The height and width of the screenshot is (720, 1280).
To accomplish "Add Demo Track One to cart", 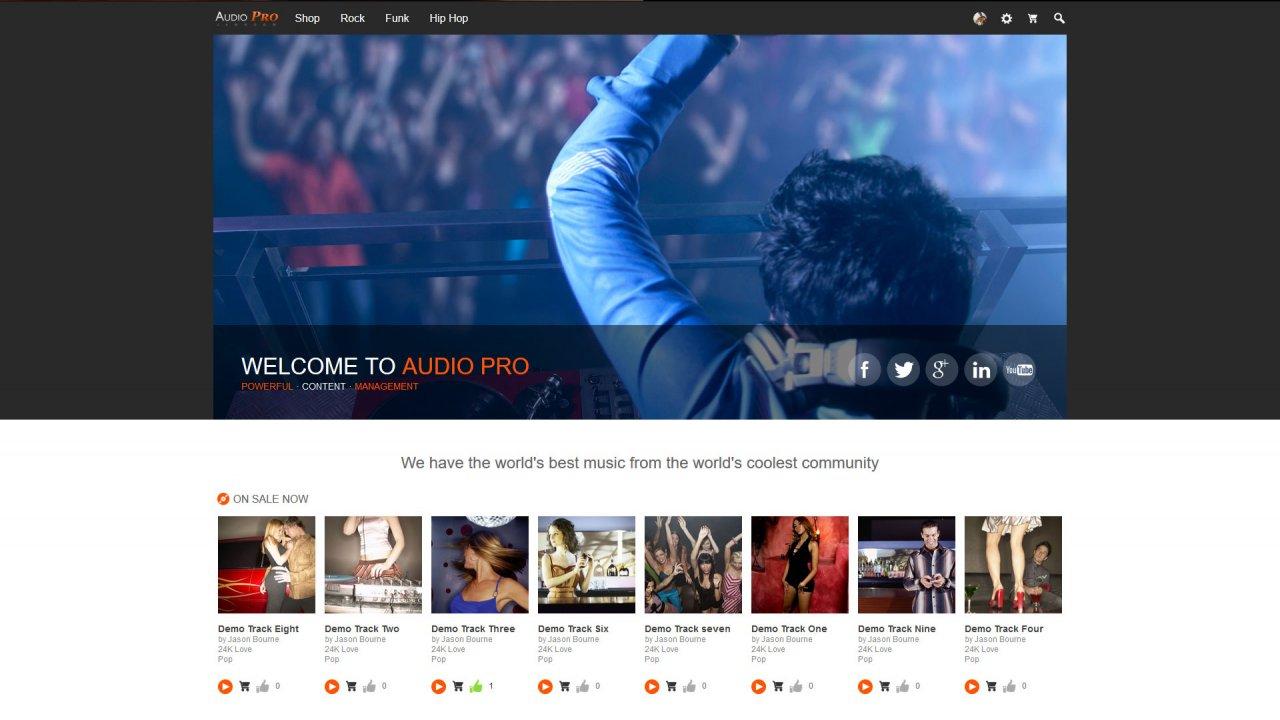I will coord(778,686).
